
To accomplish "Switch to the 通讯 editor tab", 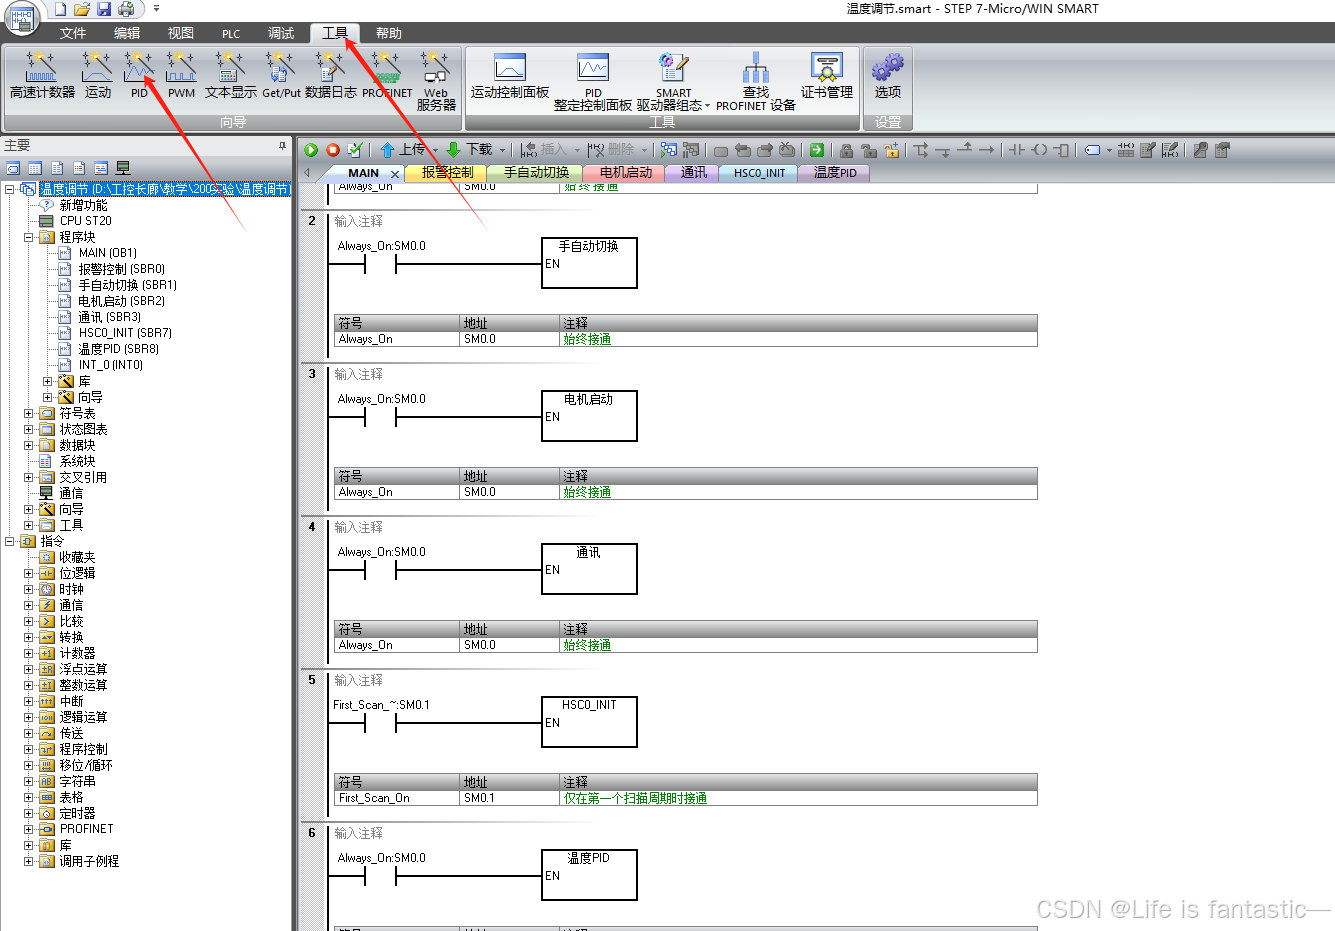I will [x=693, y=173].
